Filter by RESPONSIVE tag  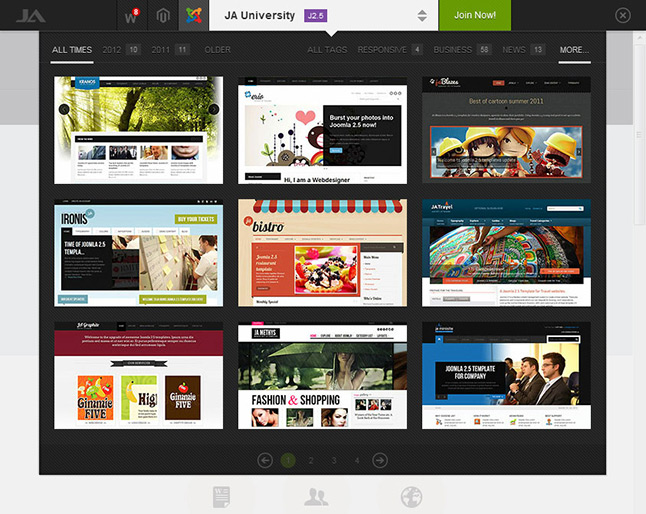coord(390,50)
